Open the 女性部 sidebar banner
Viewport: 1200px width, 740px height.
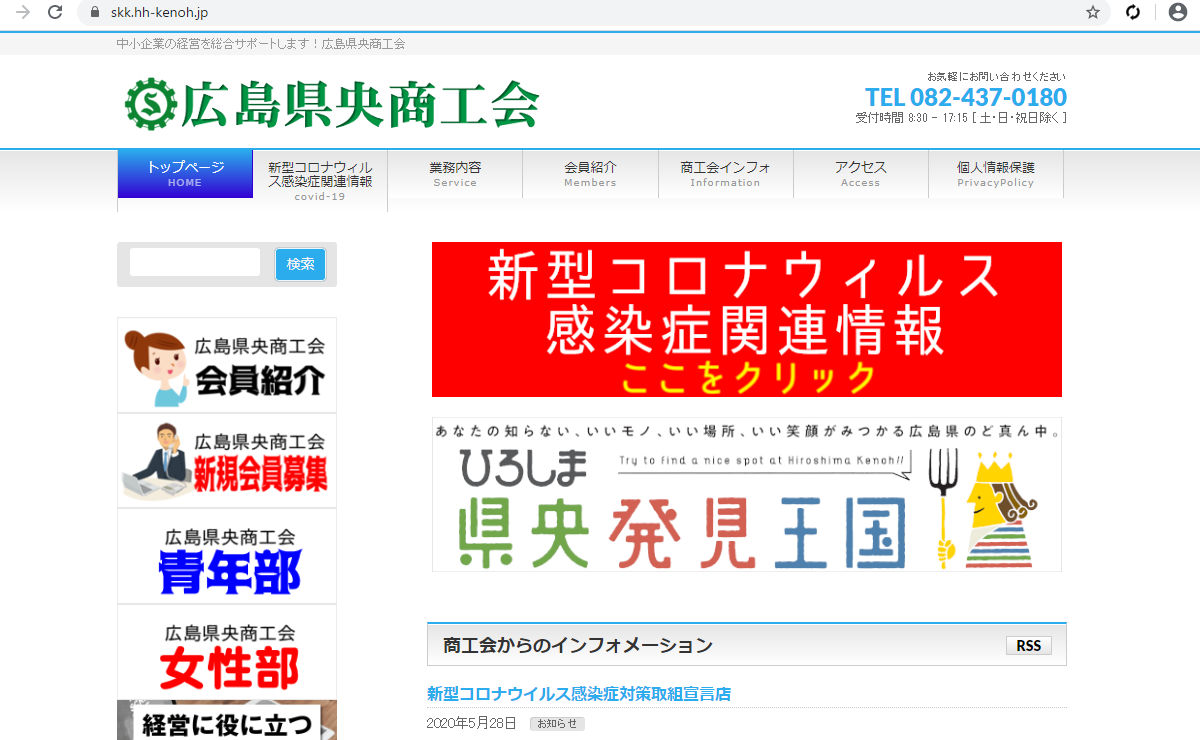[227, 652]
